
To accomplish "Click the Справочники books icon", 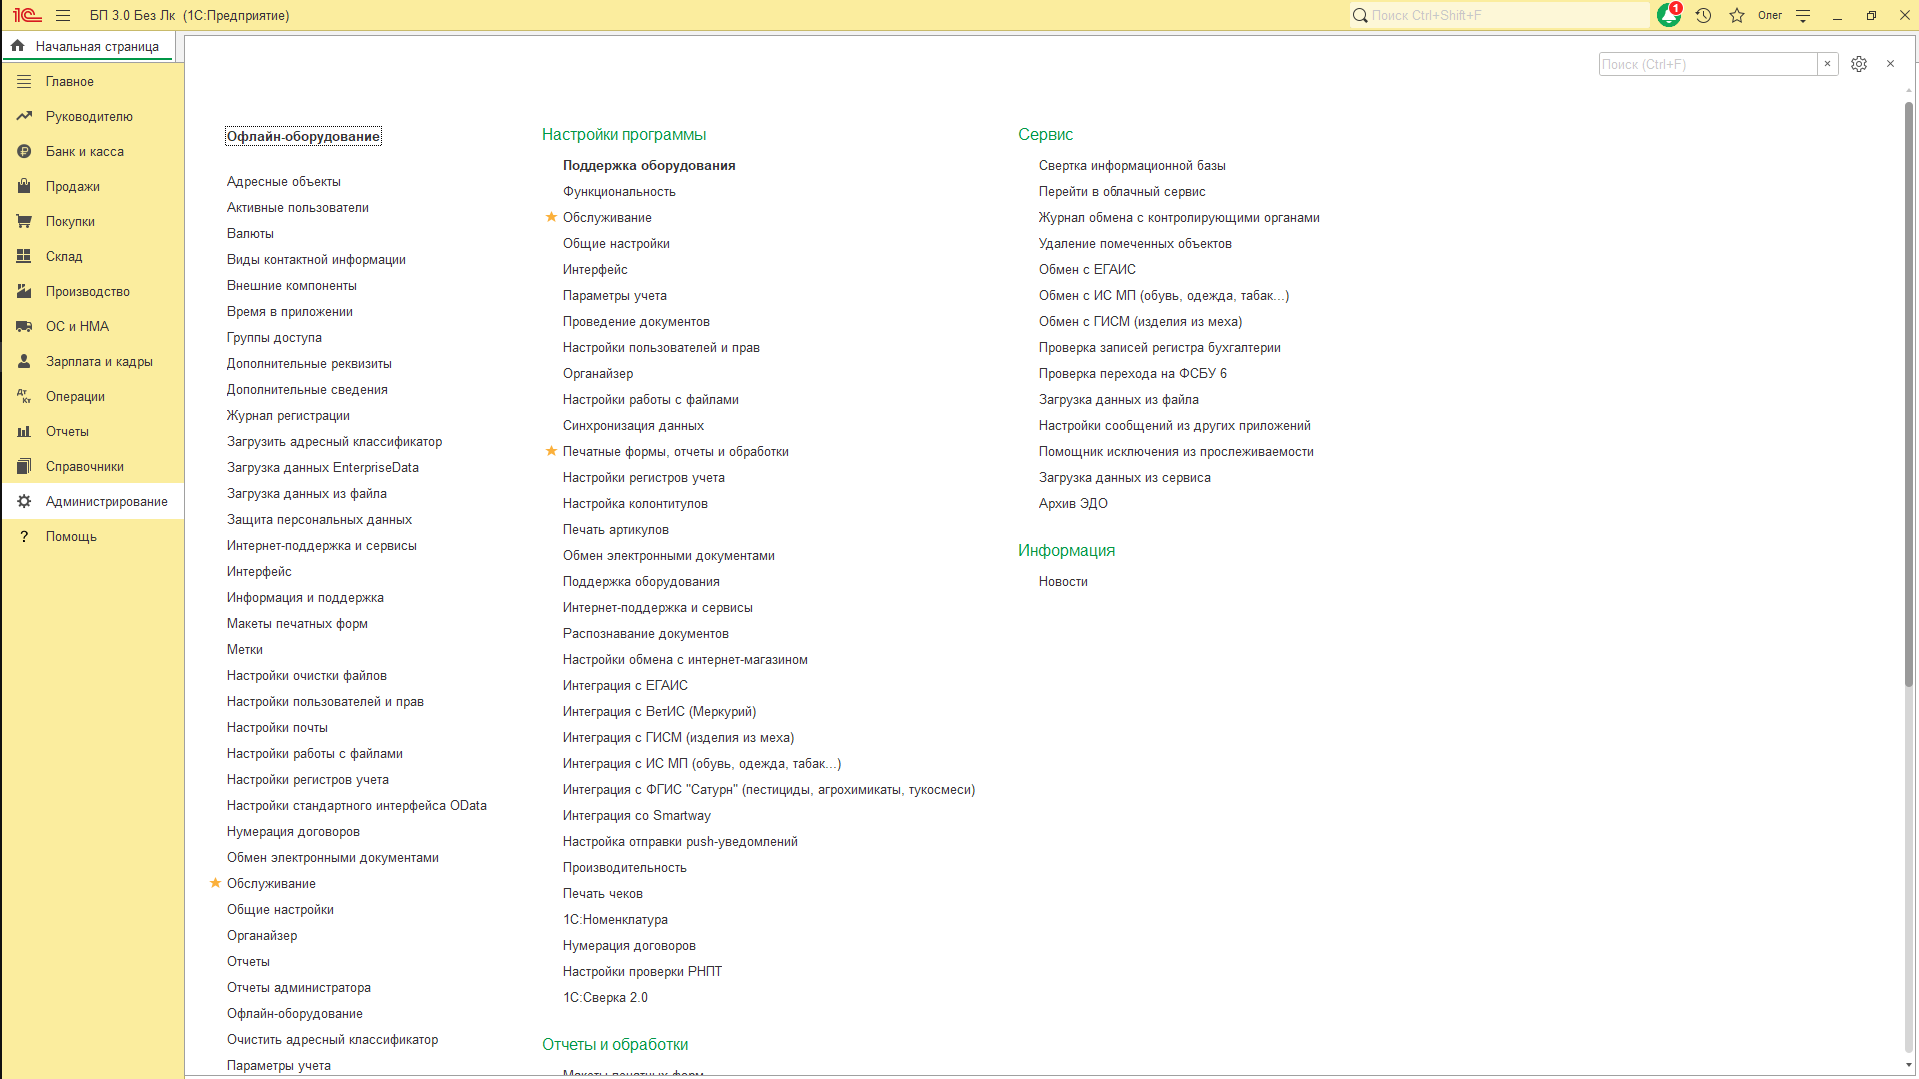I will 24,467.
